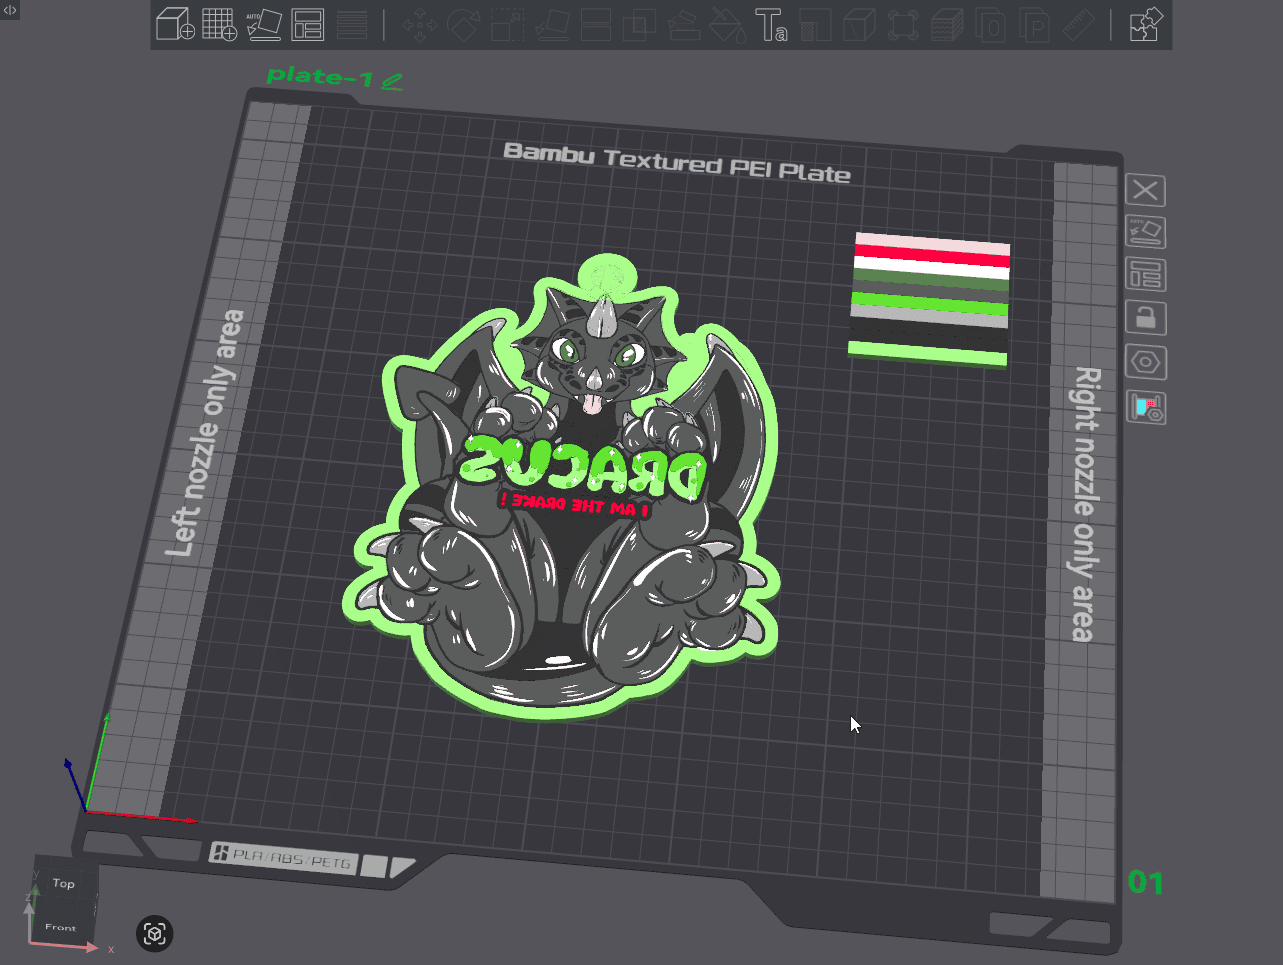Open the Scale tool

coord(509,25)
